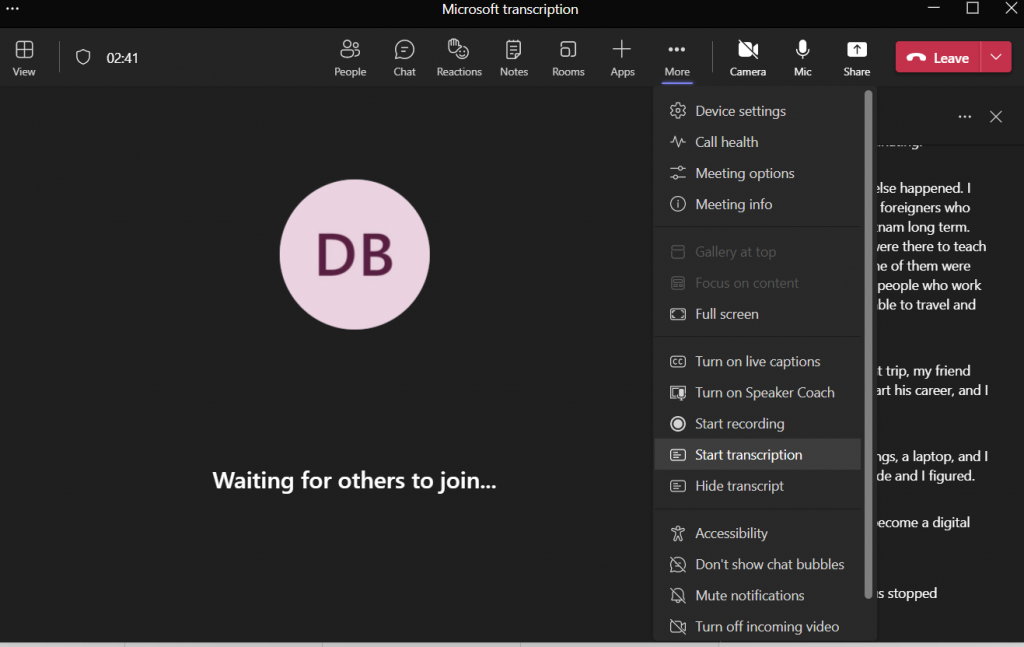
Task: Click the shield security icon
Action: [83, 57]
